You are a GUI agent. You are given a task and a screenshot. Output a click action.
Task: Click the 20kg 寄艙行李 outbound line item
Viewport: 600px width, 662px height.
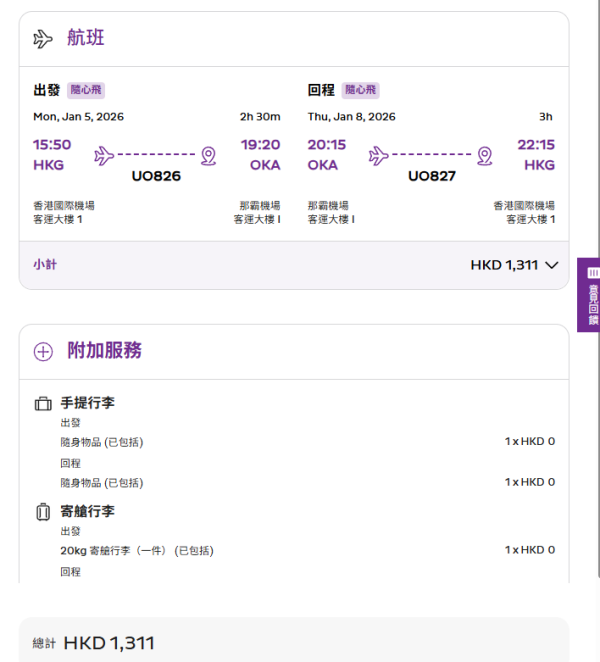coord(137,550)
